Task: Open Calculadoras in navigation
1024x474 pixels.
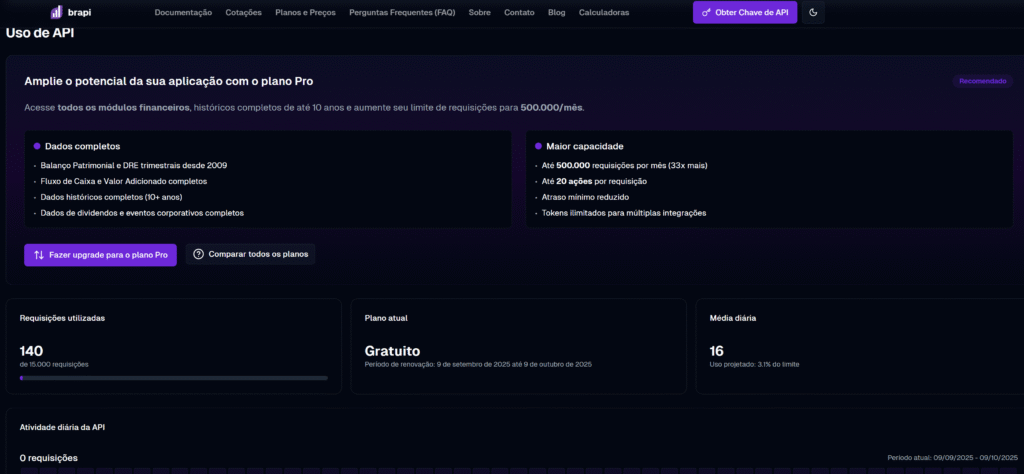Action: (604, 12)
